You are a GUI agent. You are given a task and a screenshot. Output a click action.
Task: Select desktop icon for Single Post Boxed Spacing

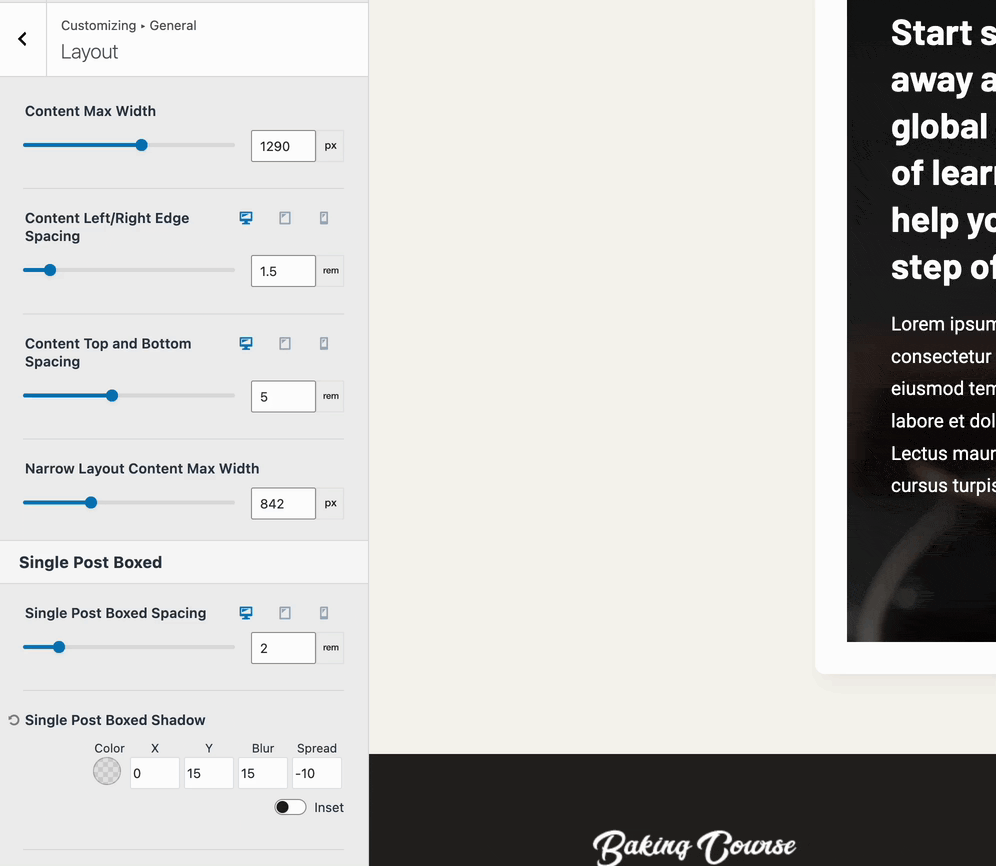(245, 612)
